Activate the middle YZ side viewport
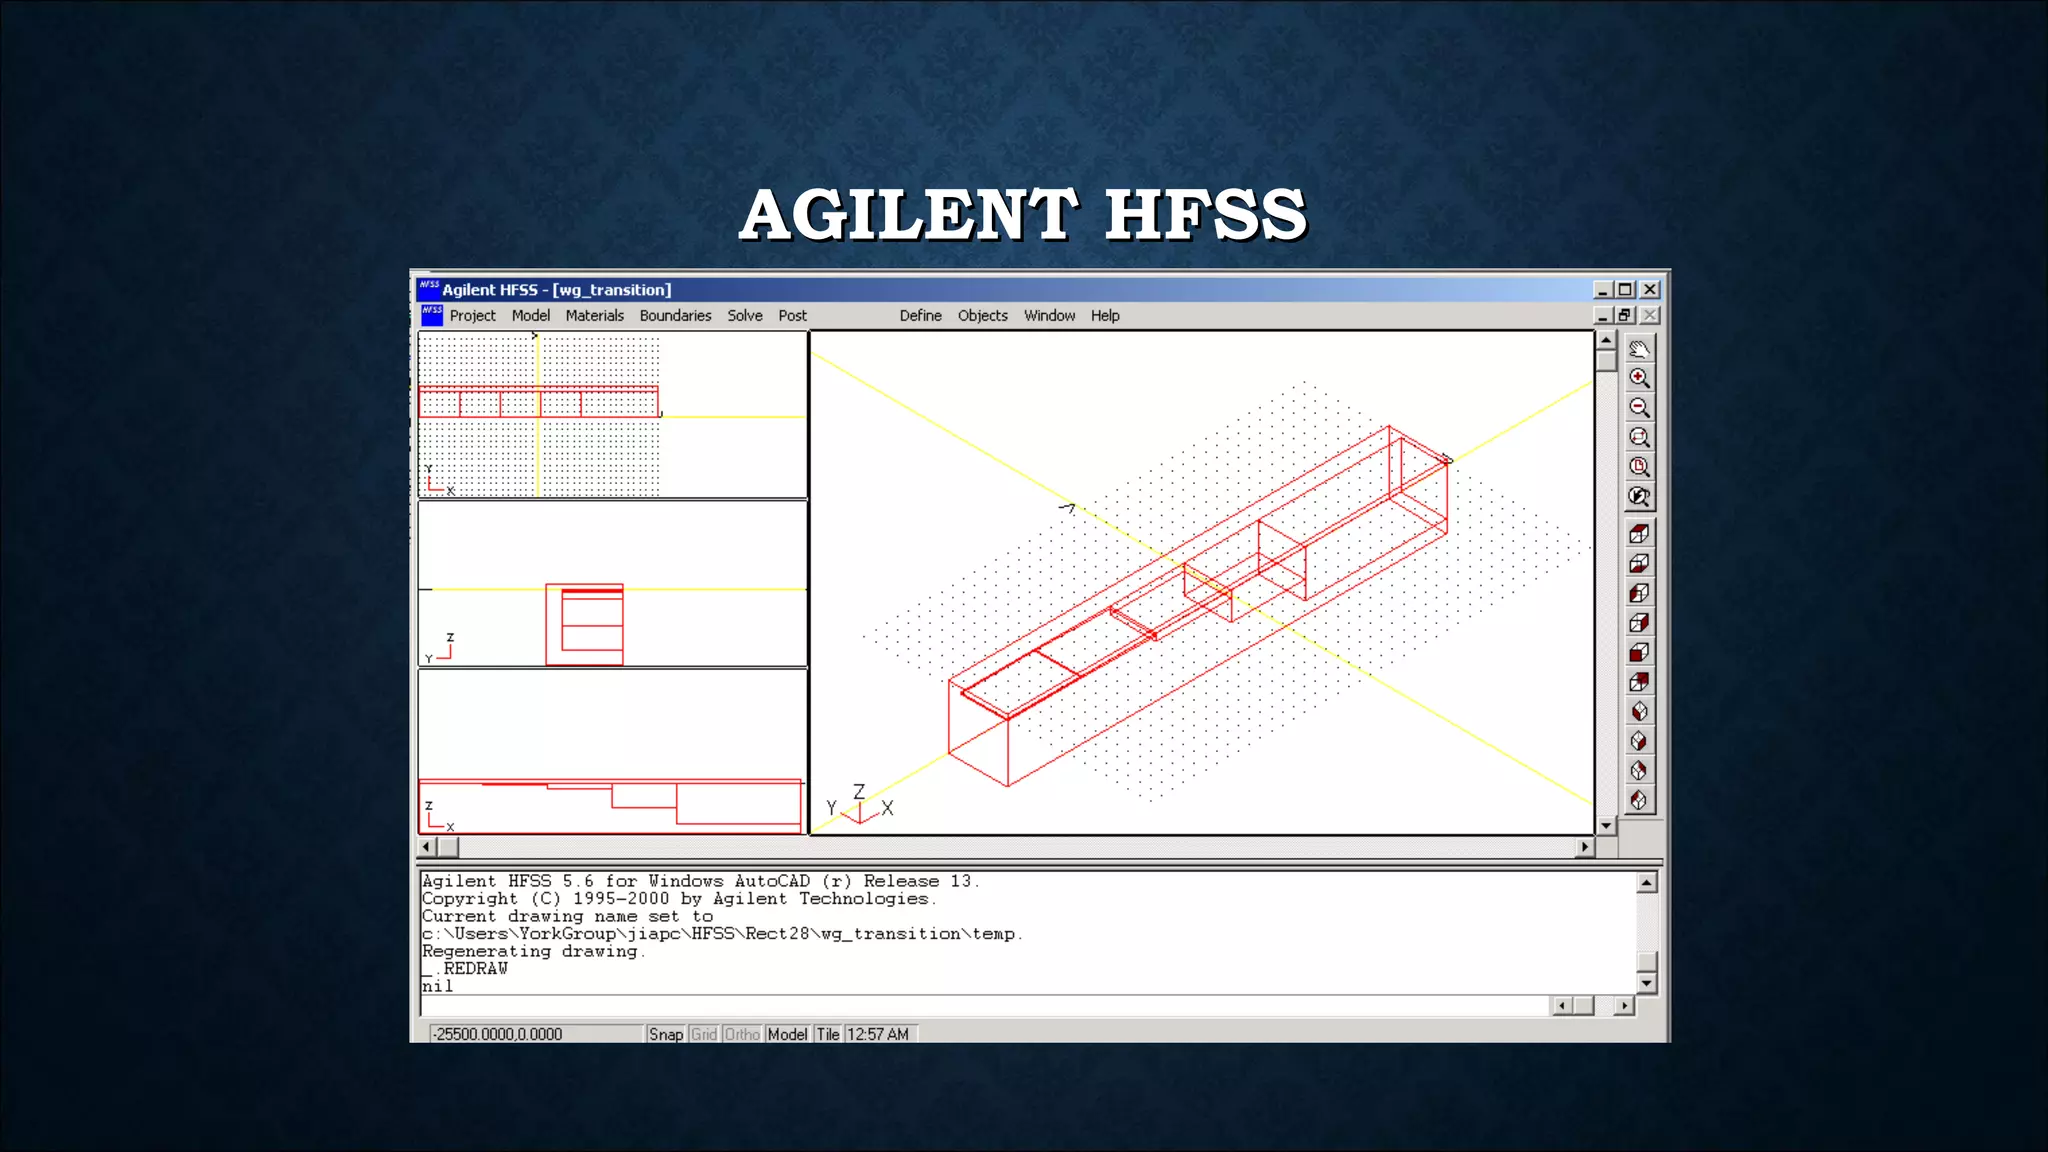2048x1152 pixels. (613, 584)
